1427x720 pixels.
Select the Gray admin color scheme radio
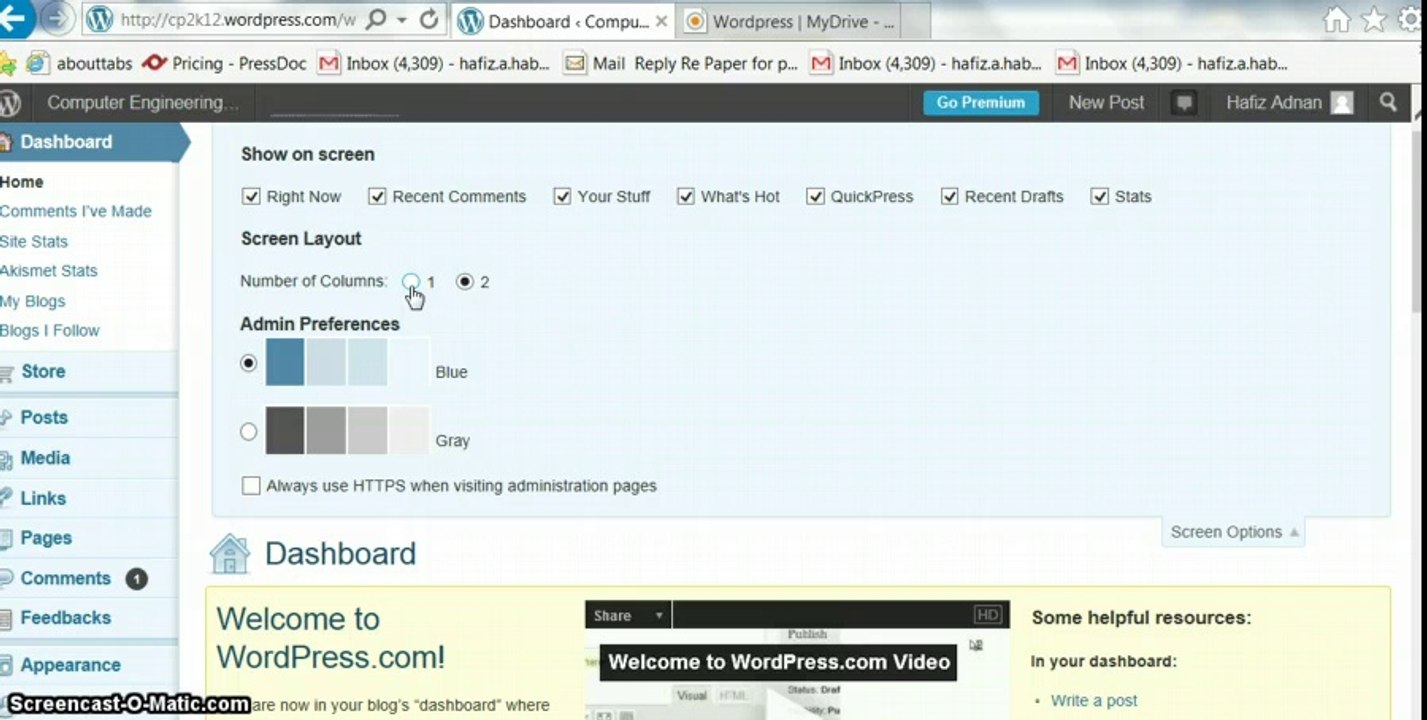249,432
